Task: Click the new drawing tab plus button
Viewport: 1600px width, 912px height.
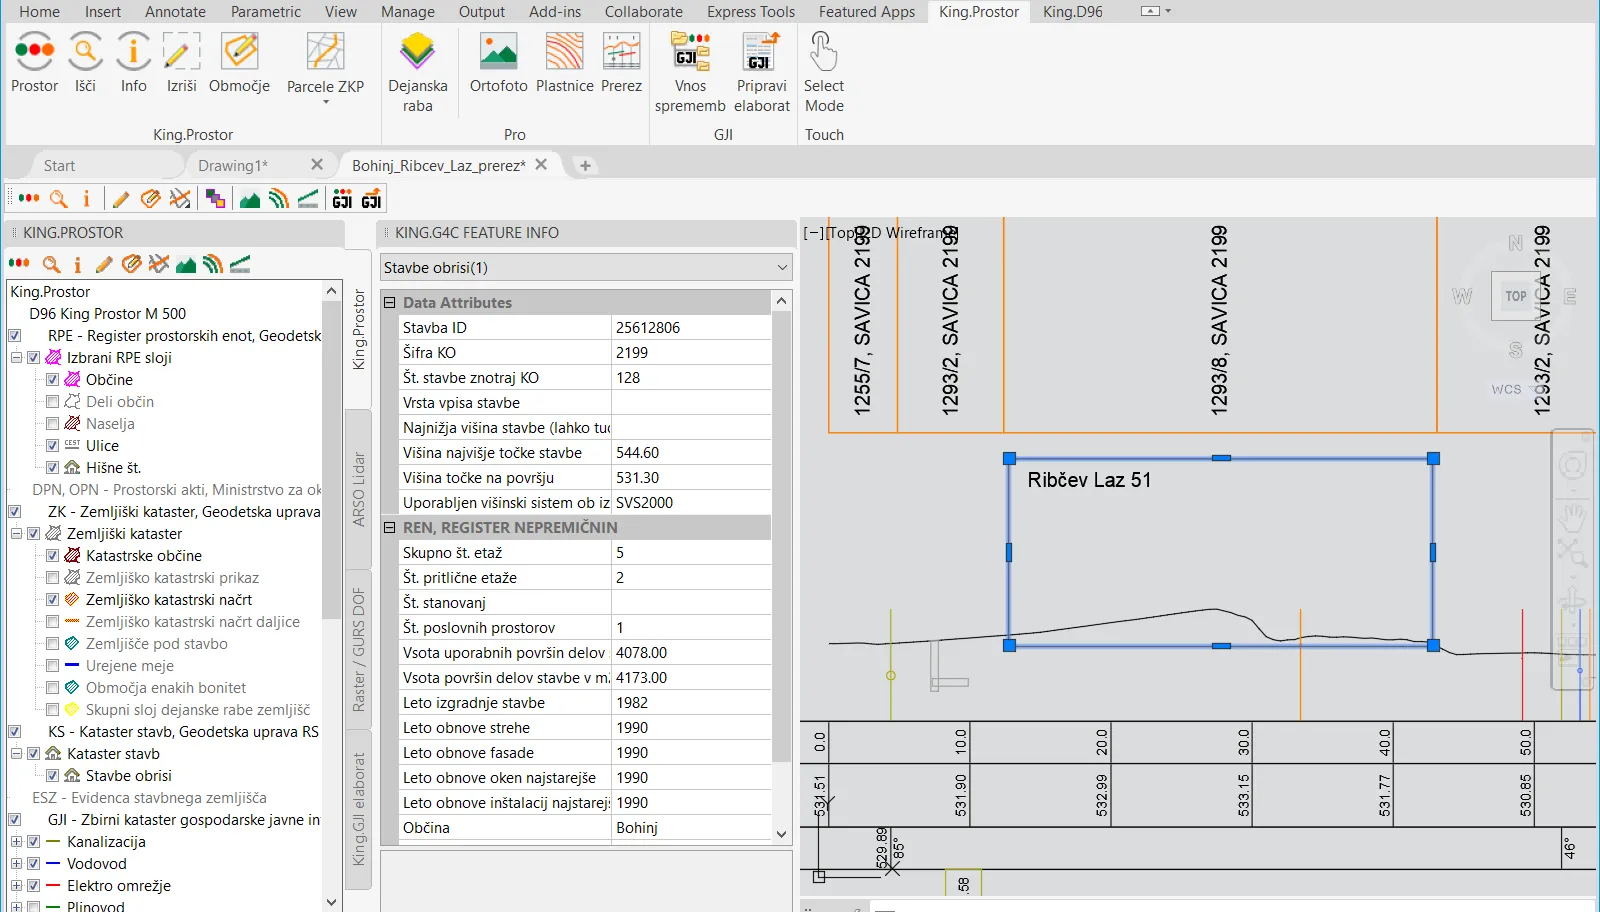Action: pos(586,166)
